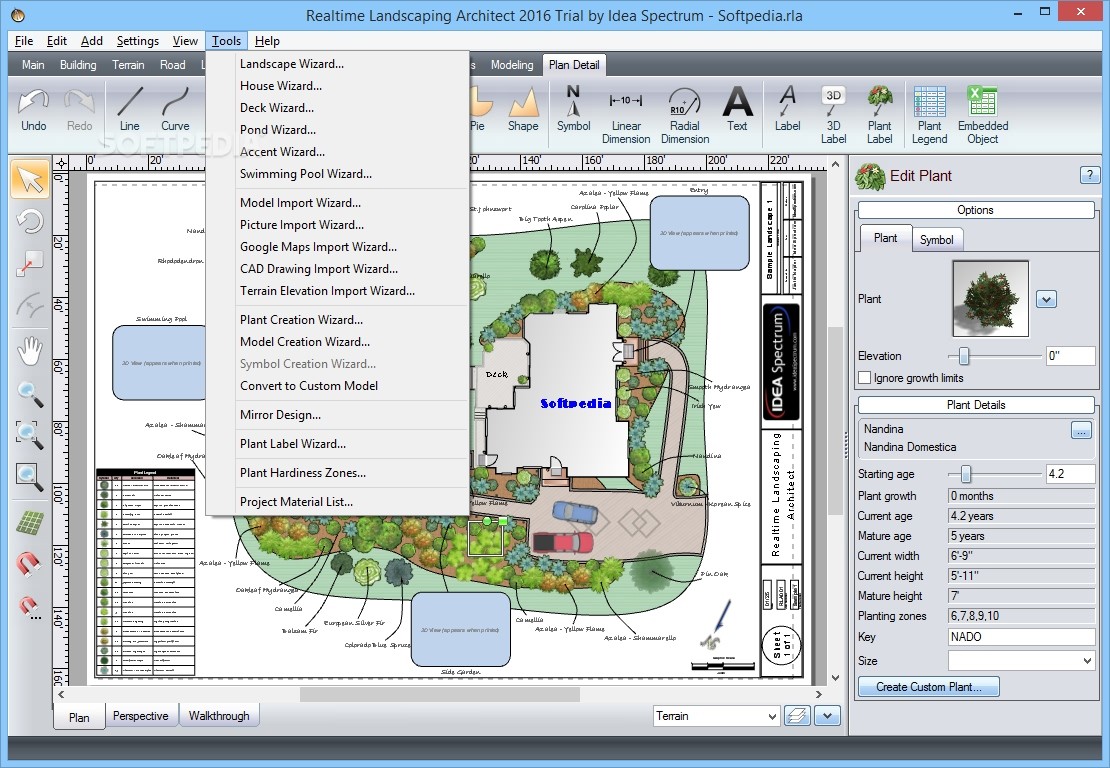Select Google Maps Import Wizard
Screen dimensions: 1110x768
pyautogui.click(x=319, y=246)
